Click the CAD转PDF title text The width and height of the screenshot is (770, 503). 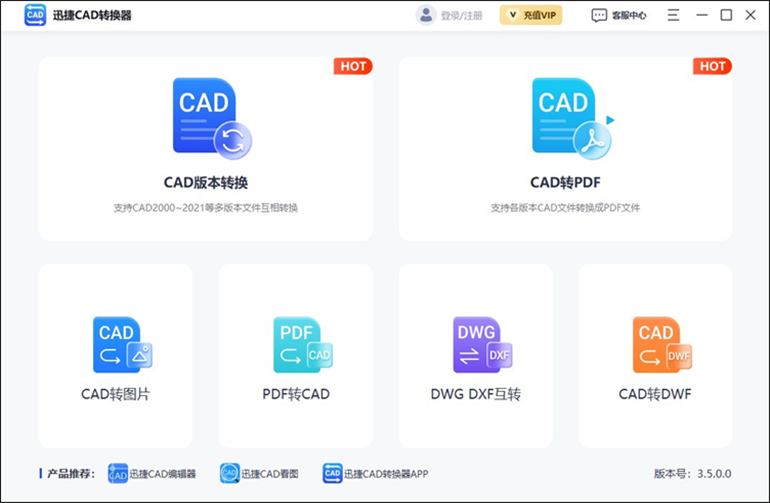(565, 183)
